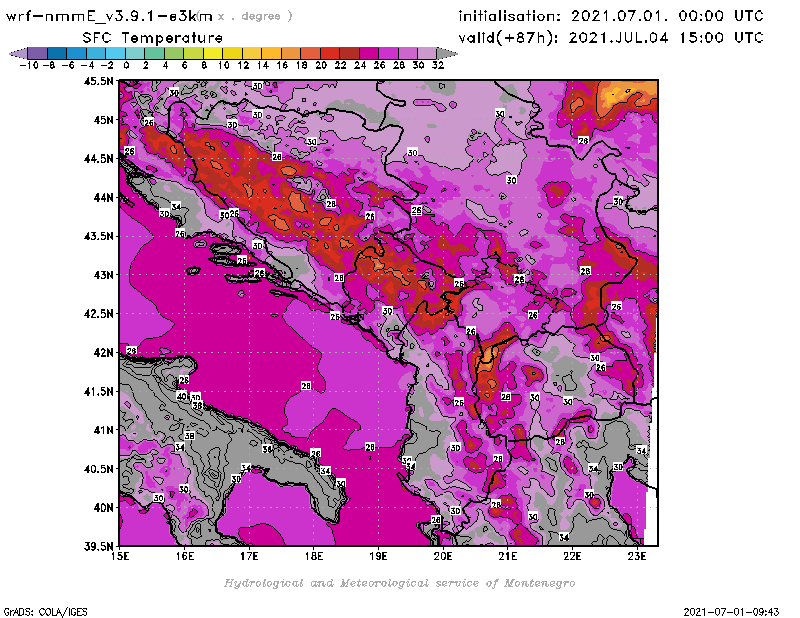Select the '19E' longitude label

point(378,556)
